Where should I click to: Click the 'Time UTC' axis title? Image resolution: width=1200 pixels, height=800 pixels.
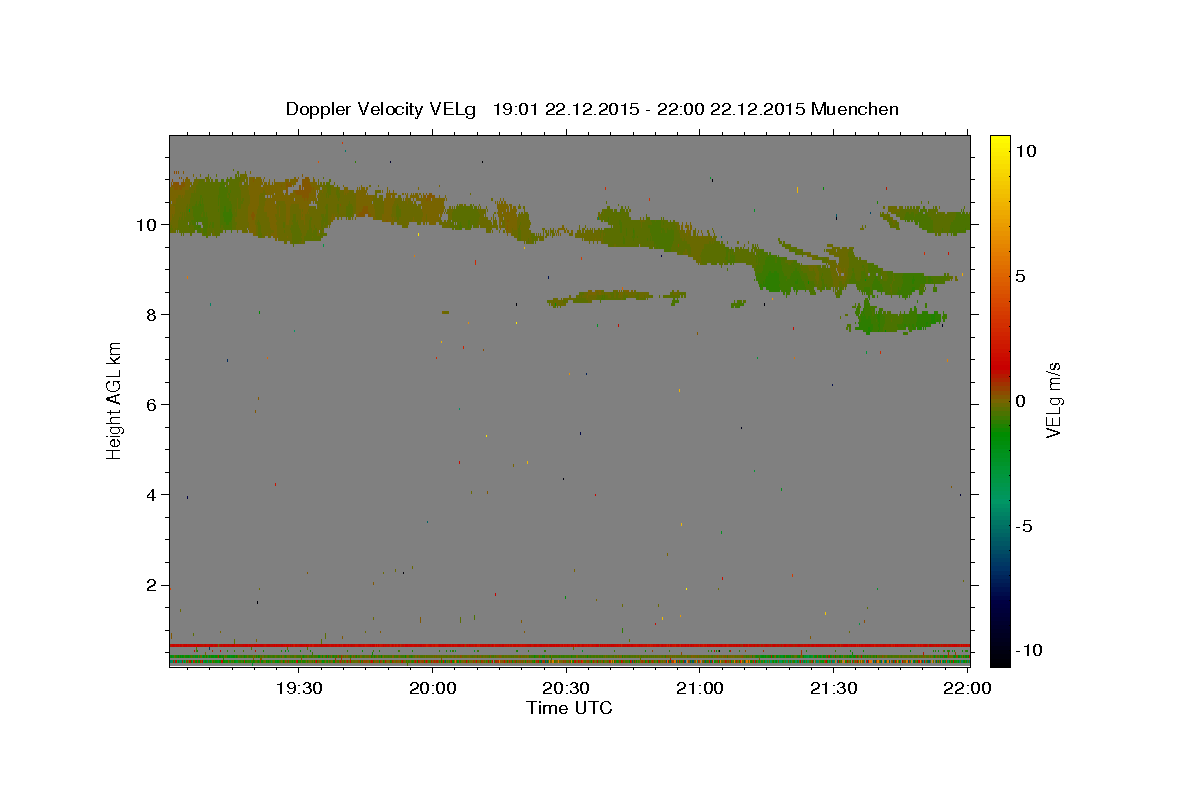point(569,708)
